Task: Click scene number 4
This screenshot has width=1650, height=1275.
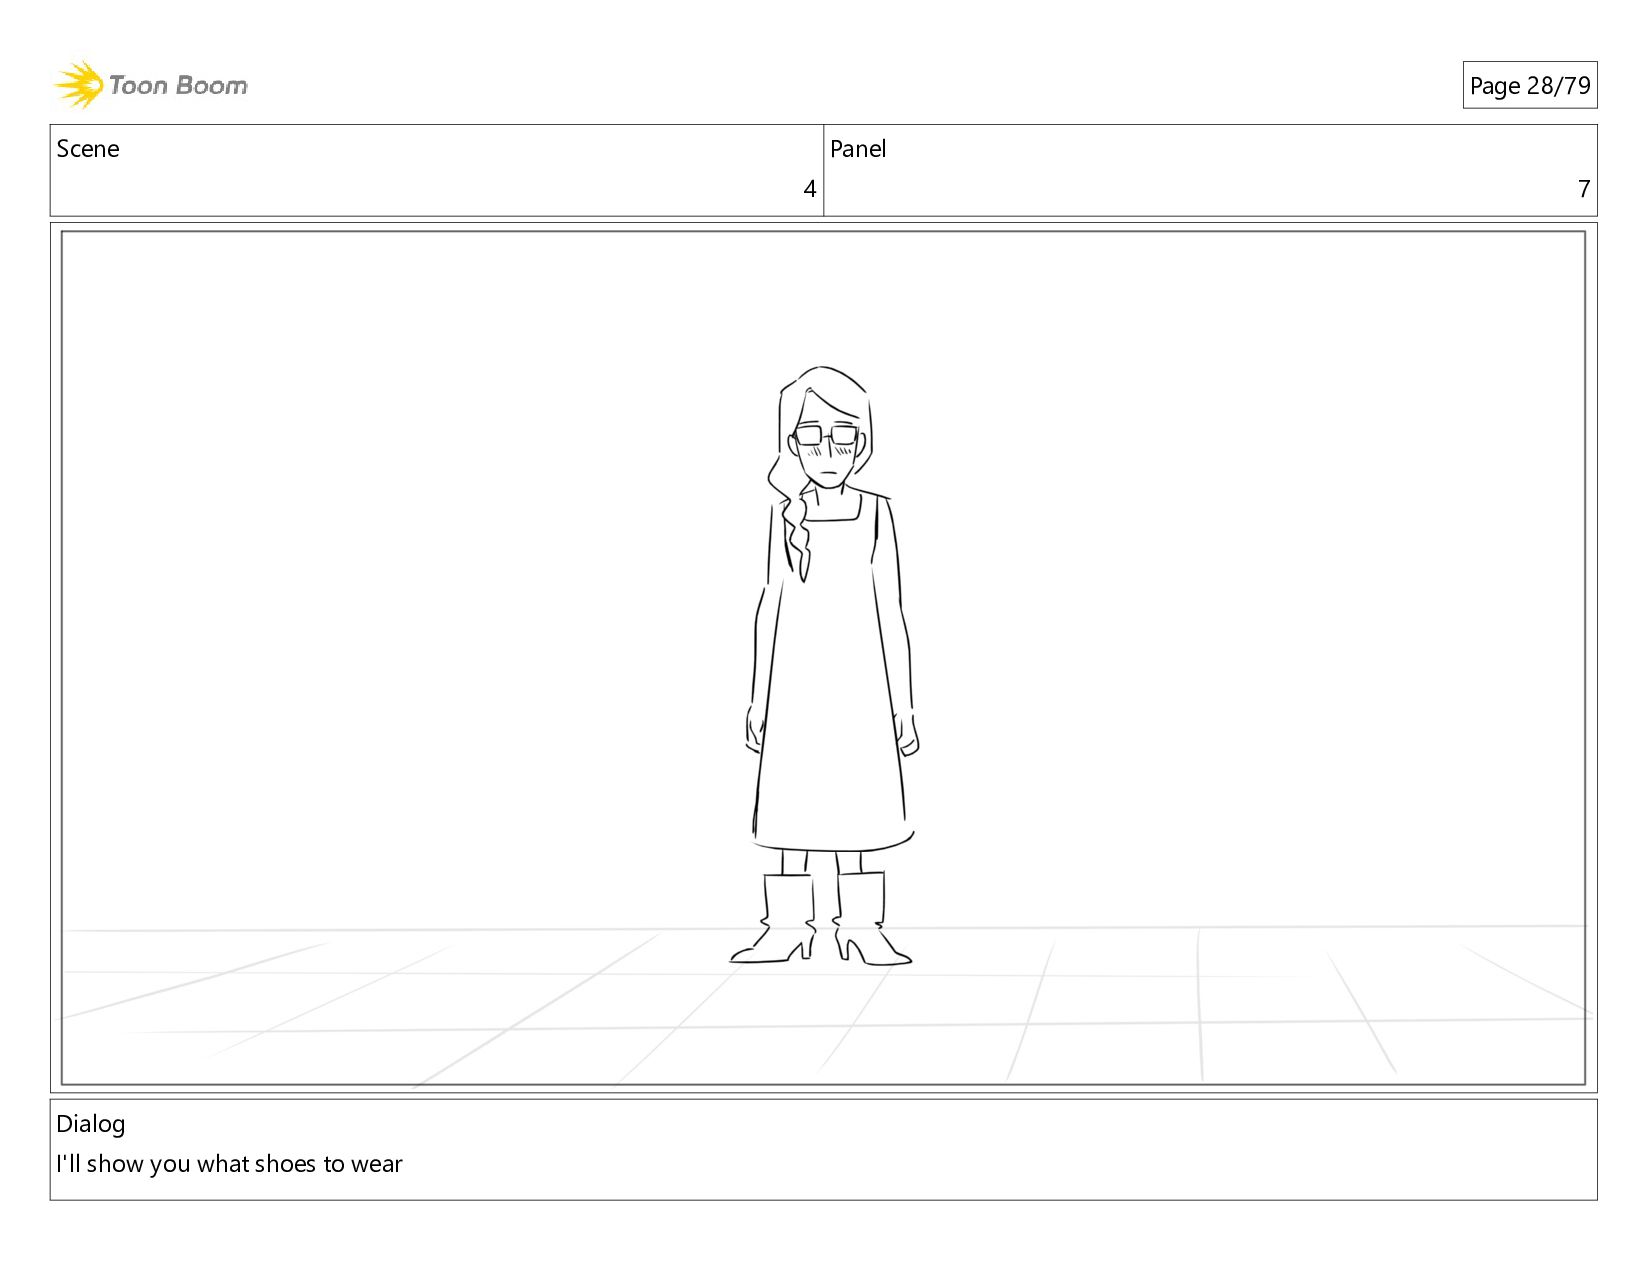Action: [809, 189]
